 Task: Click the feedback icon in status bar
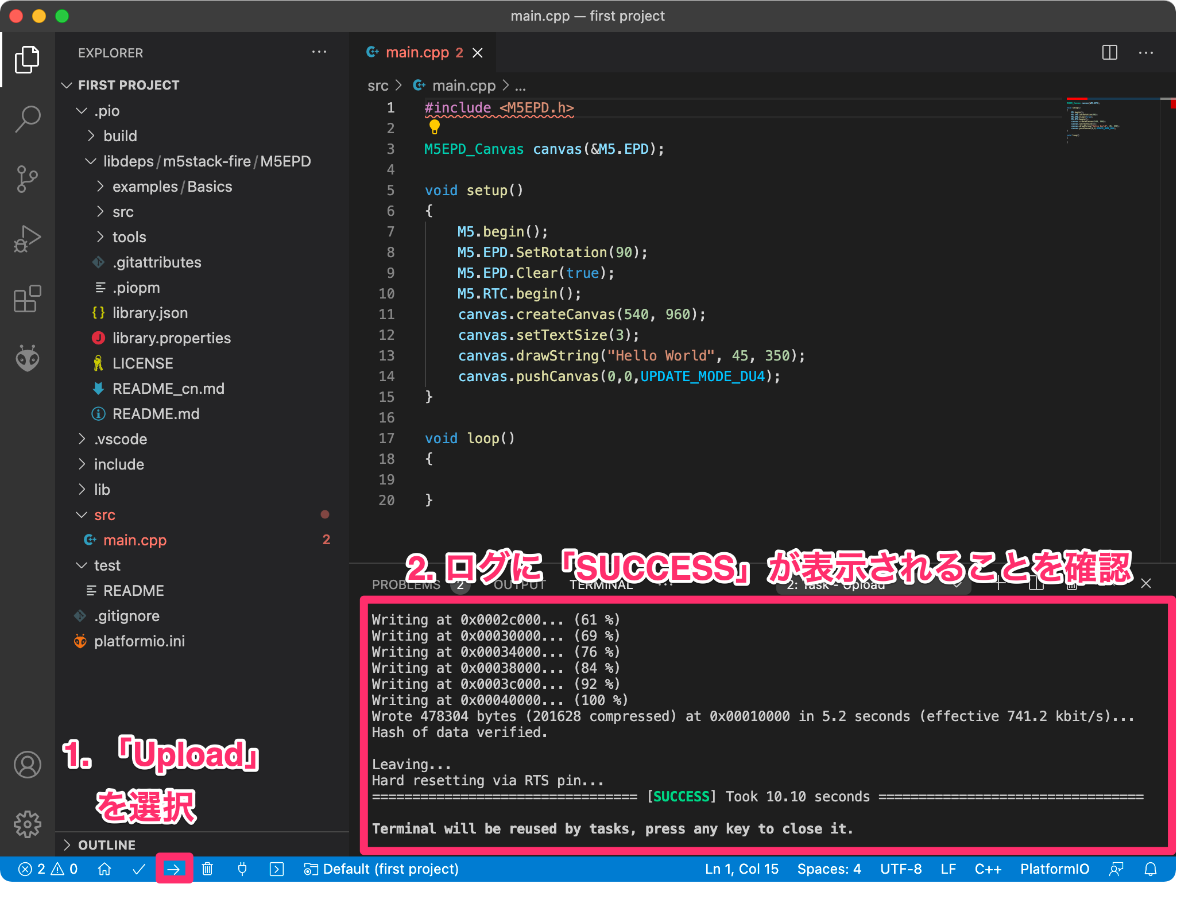(x=1116, y=869)
